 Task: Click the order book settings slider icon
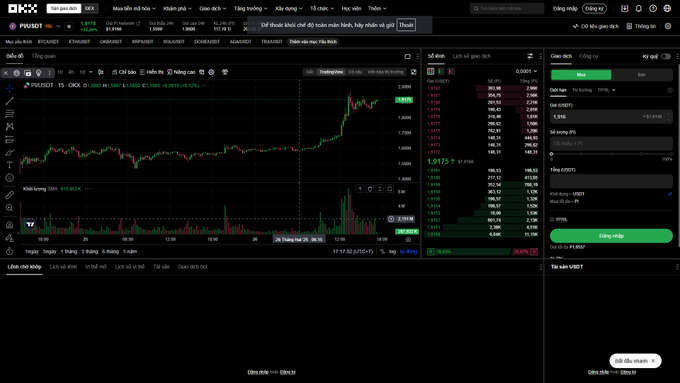point(530,56)
